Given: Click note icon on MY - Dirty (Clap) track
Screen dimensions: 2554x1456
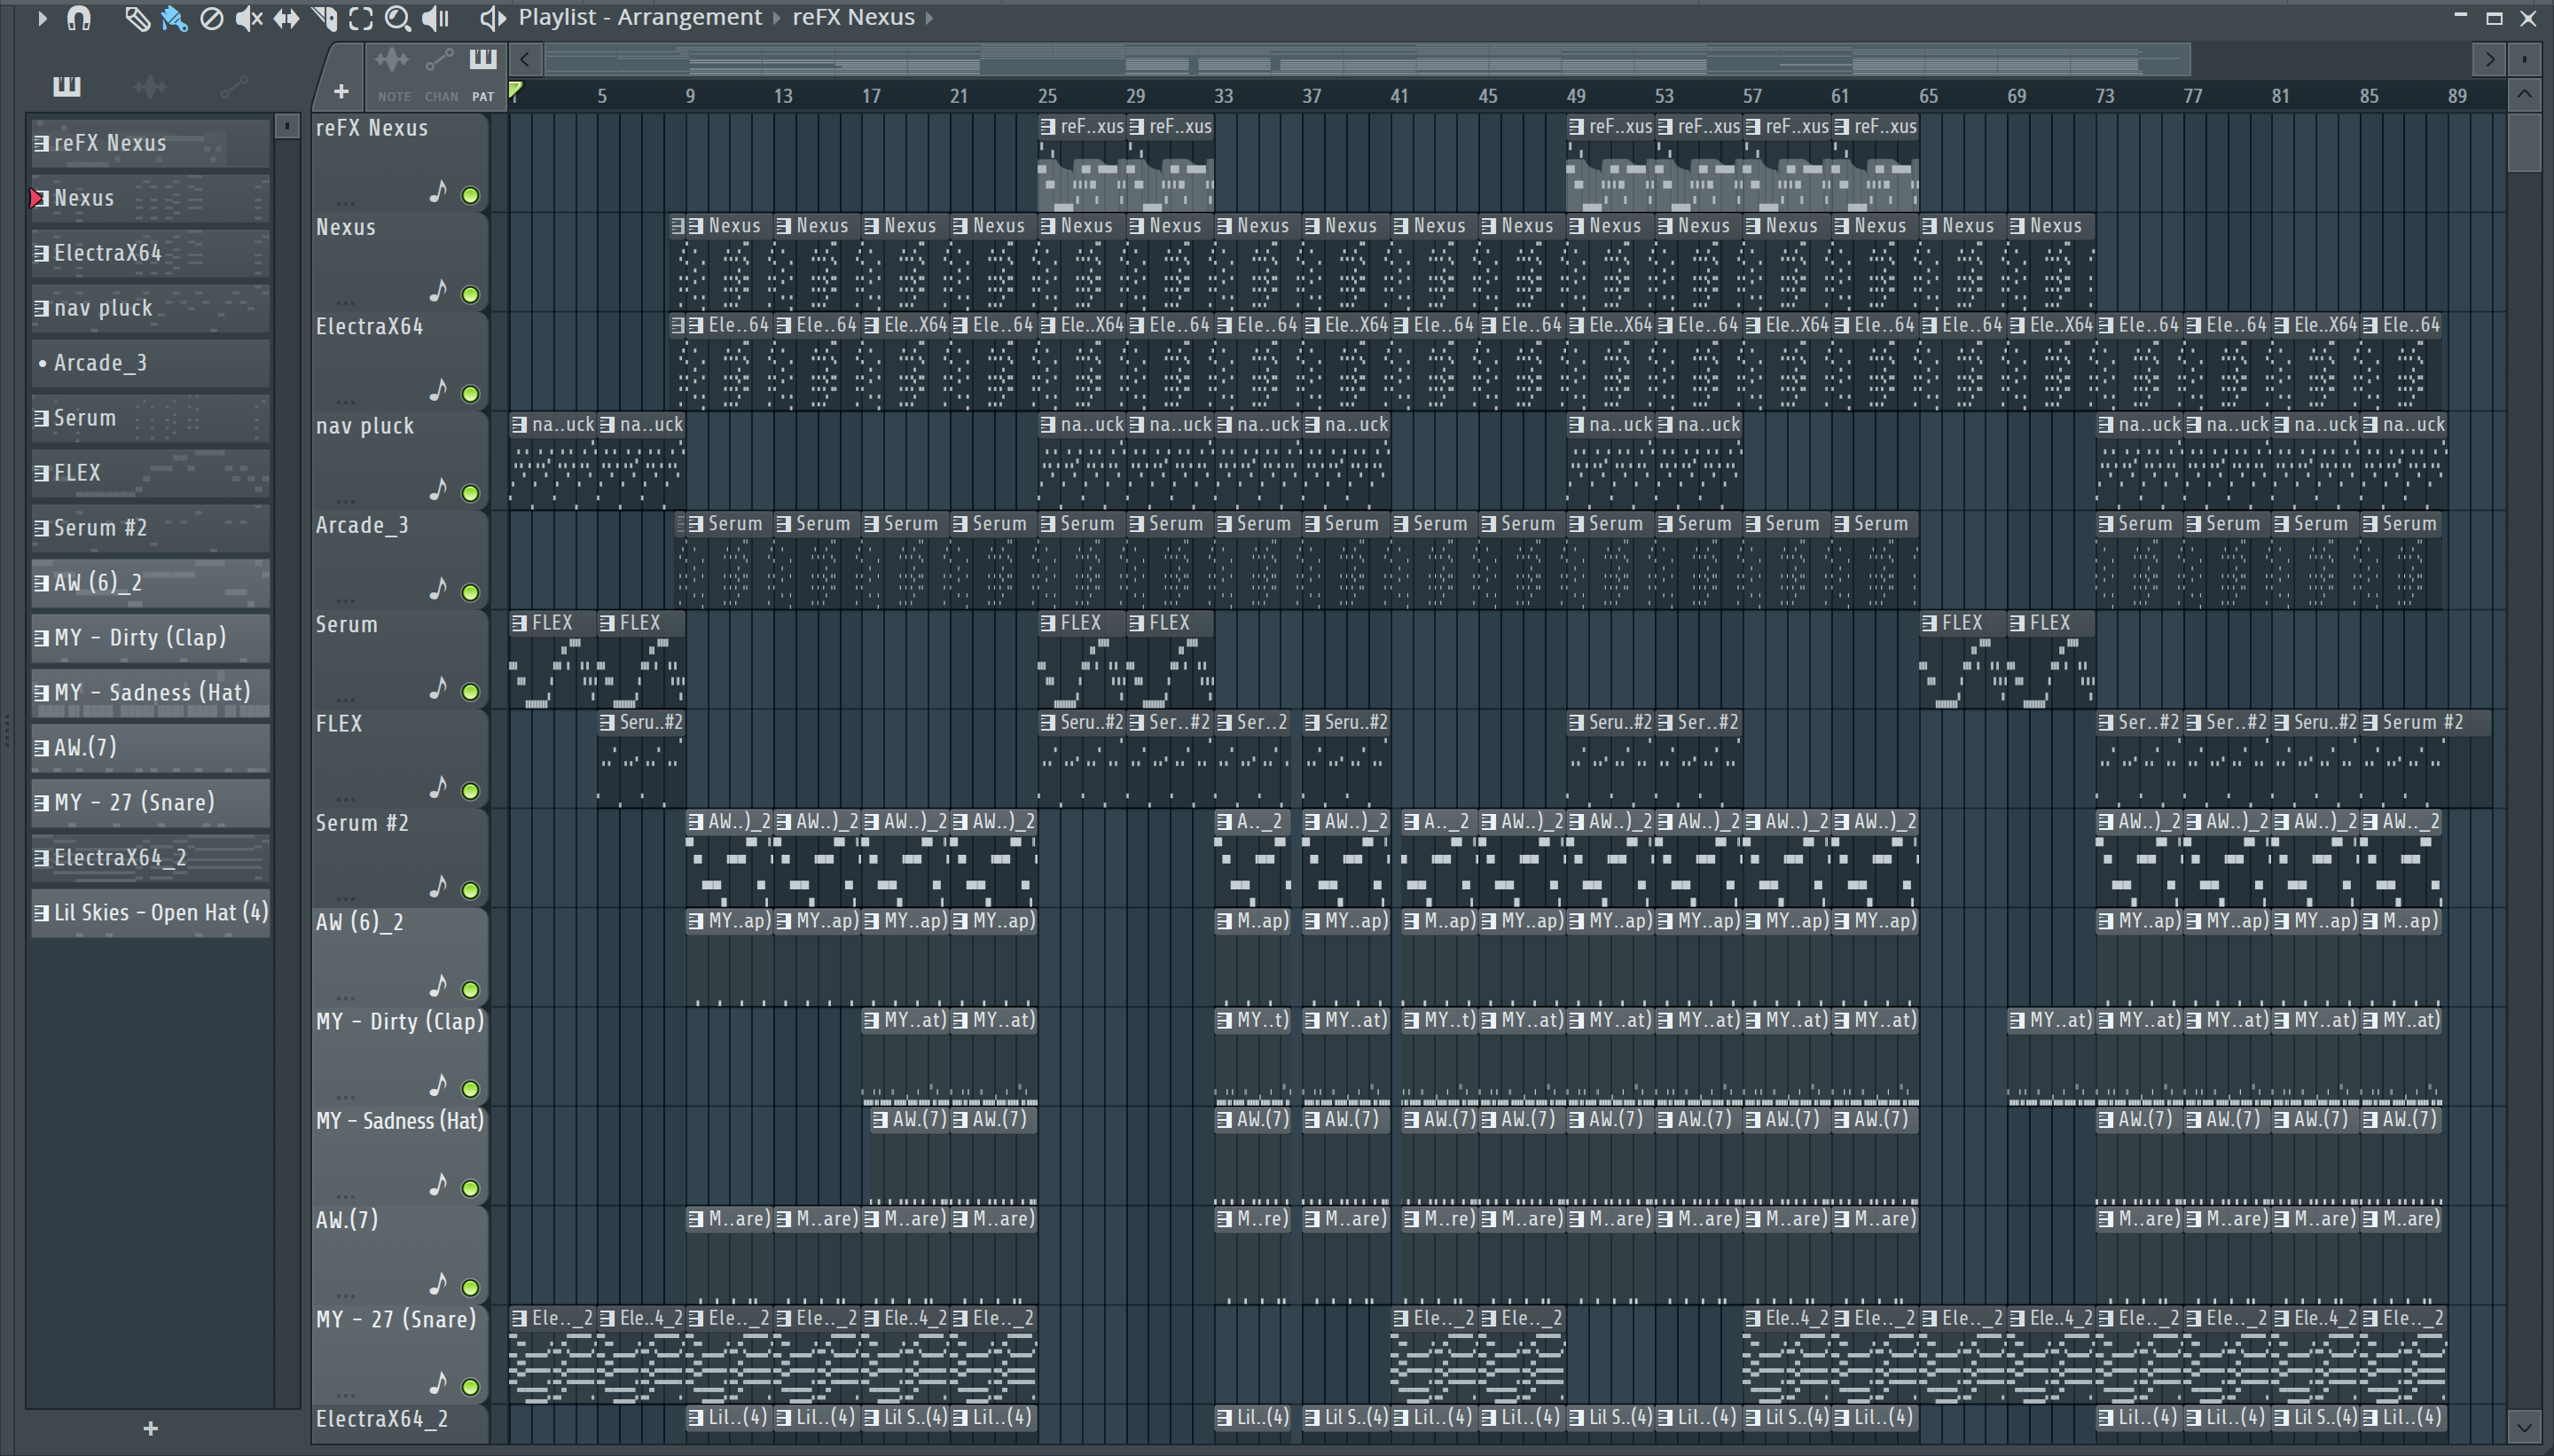Looking at the screenshot, I should pos(438,1085).
